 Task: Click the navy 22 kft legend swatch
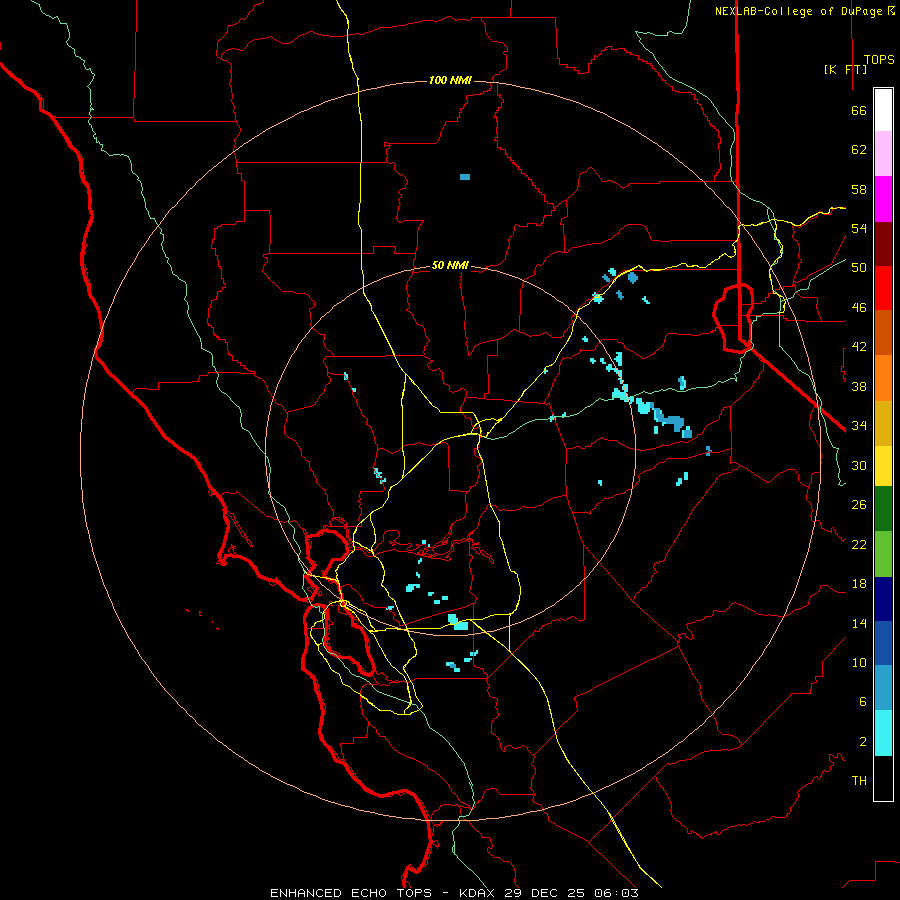[883, 599]
